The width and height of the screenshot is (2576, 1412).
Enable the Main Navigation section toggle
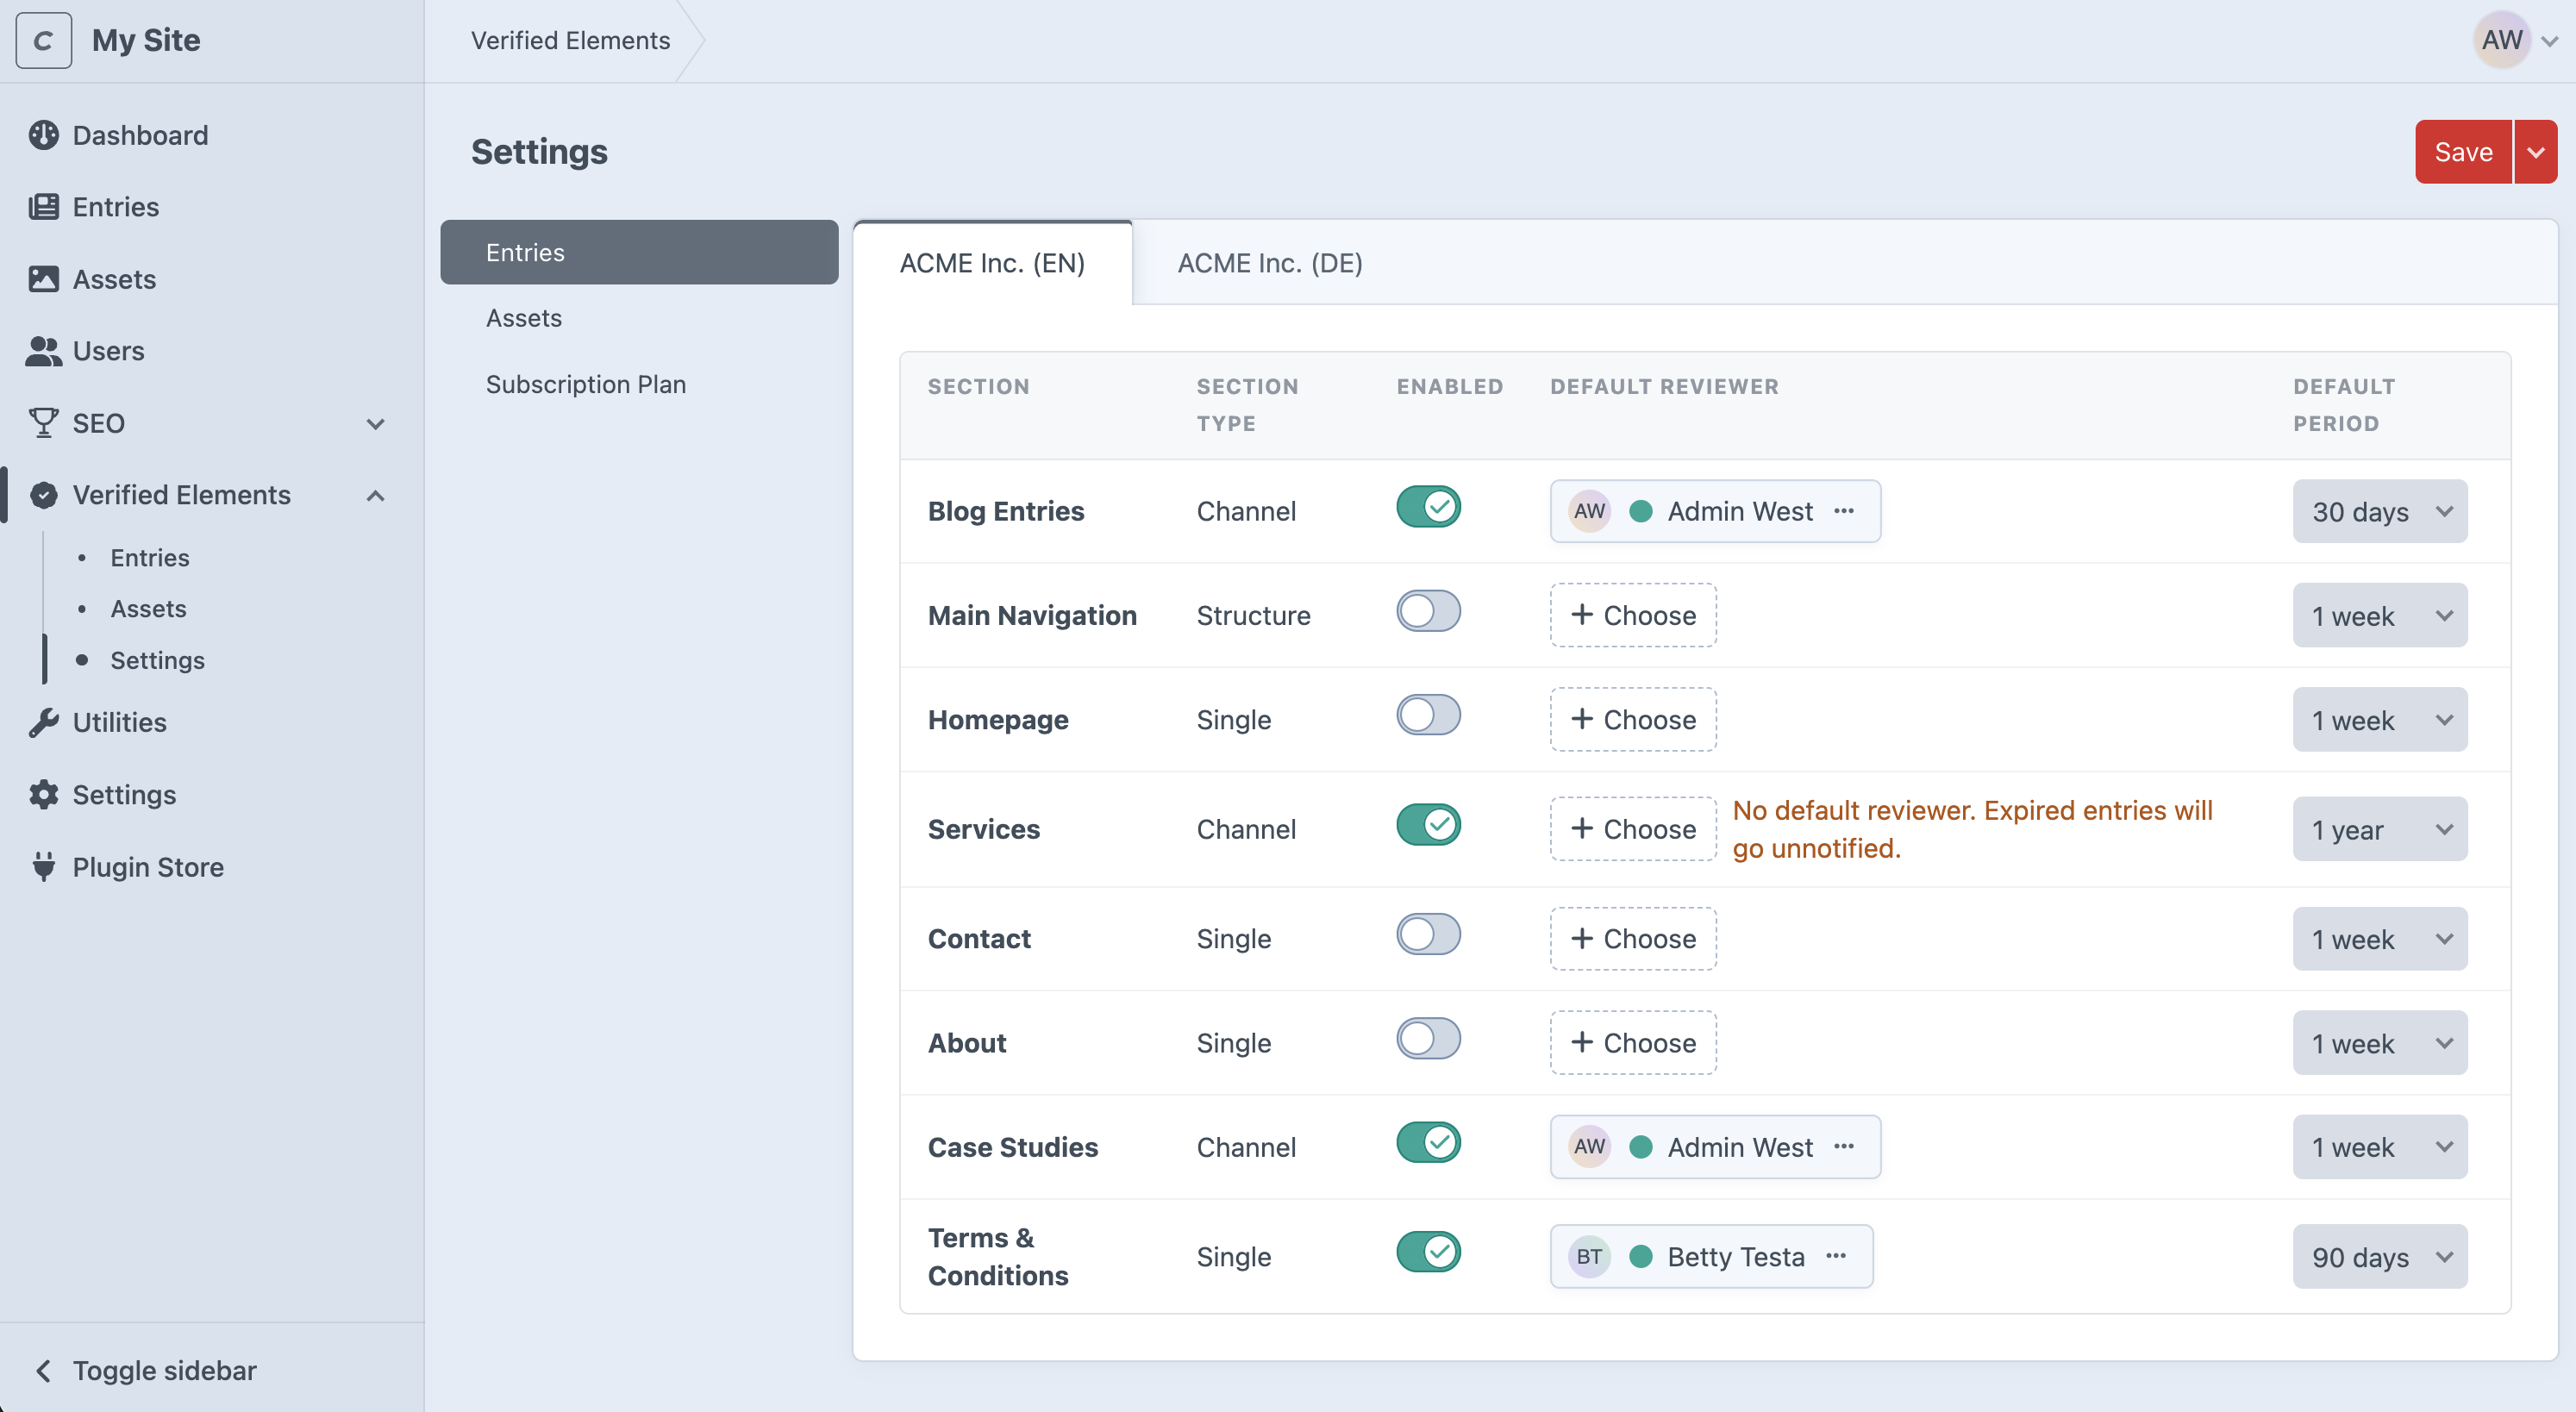coord(1428,611)
